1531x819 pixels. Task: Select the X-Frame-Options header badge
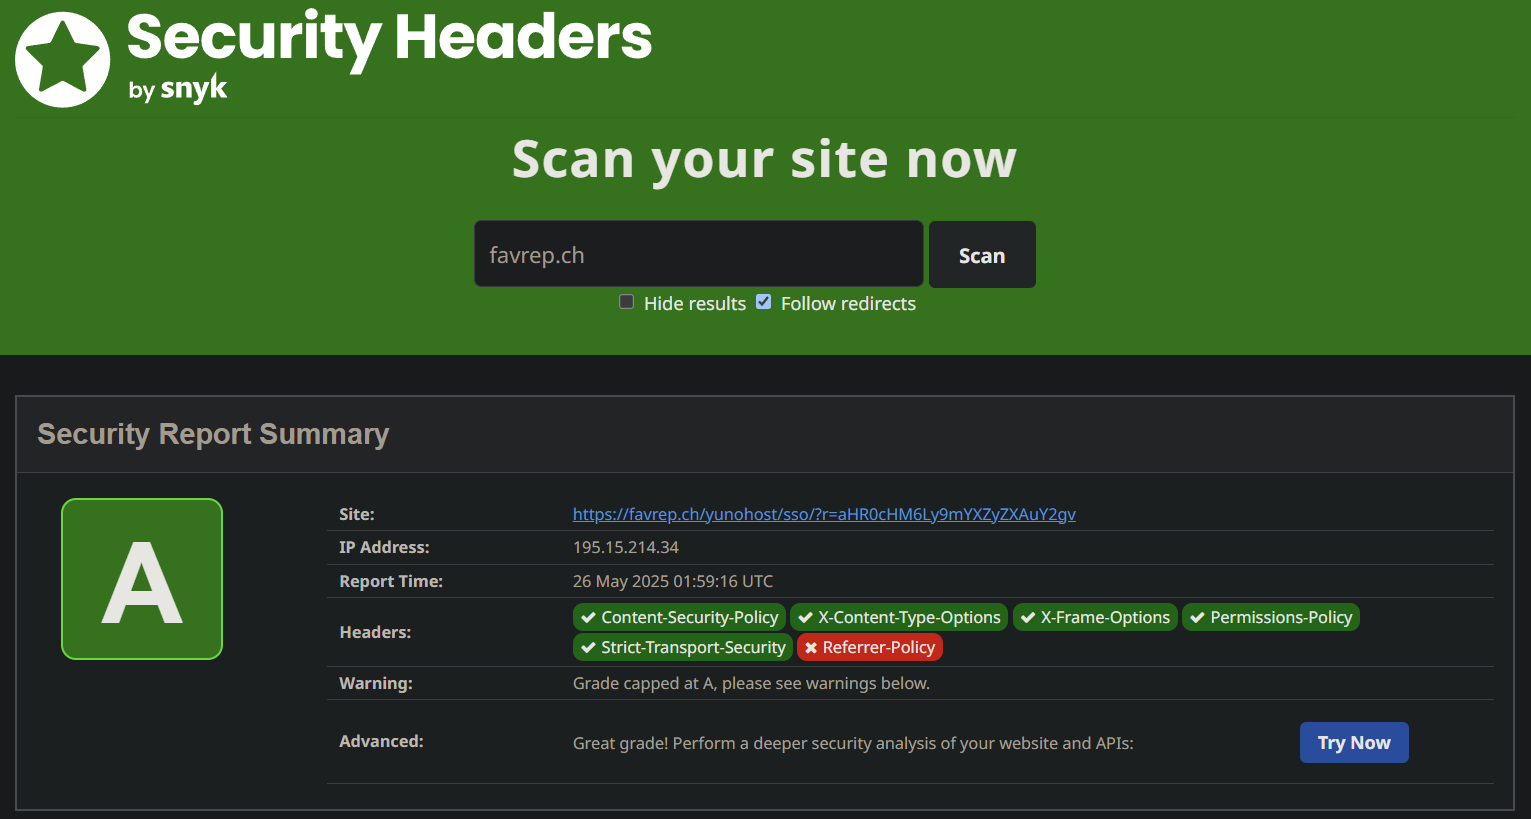point(1094,617)
